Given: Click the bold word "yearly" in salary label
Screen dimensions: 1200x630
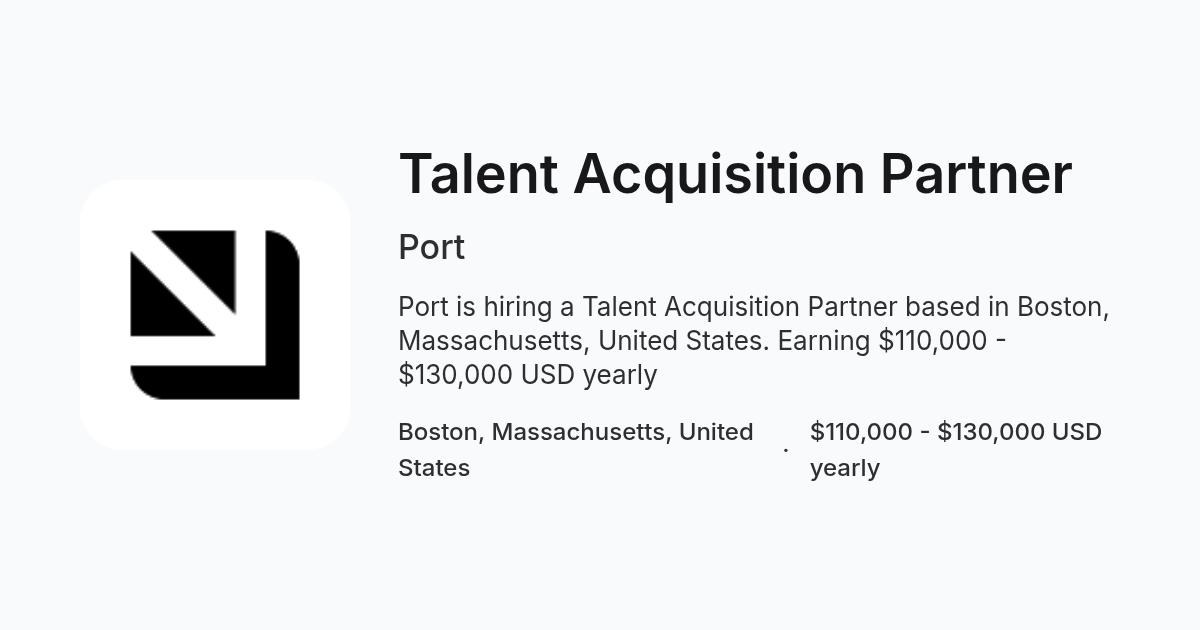Looking at the screenshot, I should (845, 468).
